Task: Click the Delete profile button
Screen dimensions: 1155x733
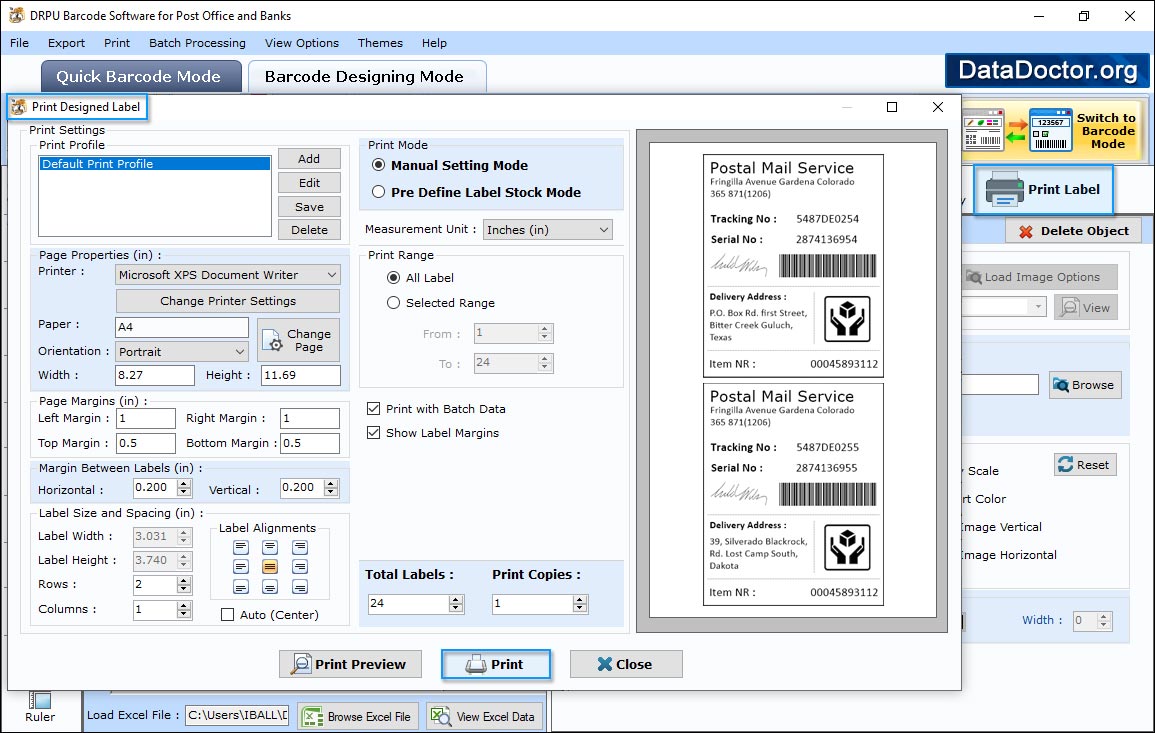Action: [309, 230]
